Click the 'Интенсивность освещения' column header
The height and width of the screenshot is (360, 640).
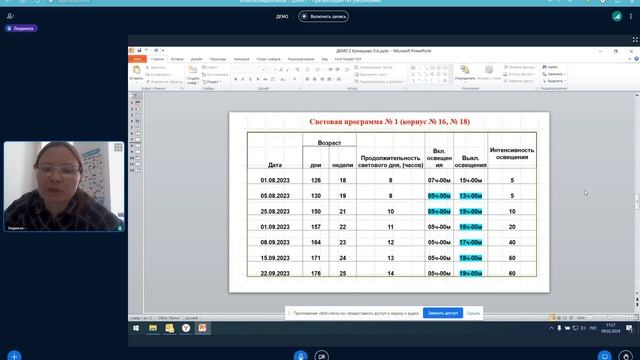pos(512,153)
